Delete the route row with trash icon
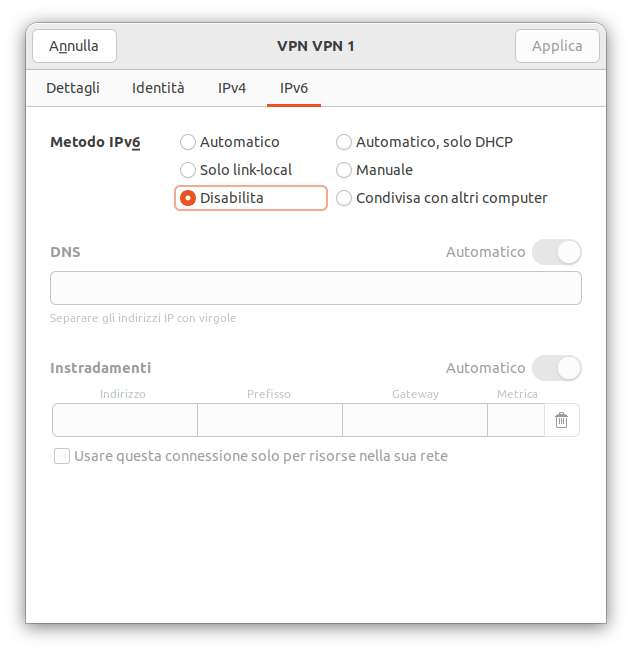Viewport: 632px width, 652px height. point(561,420)
